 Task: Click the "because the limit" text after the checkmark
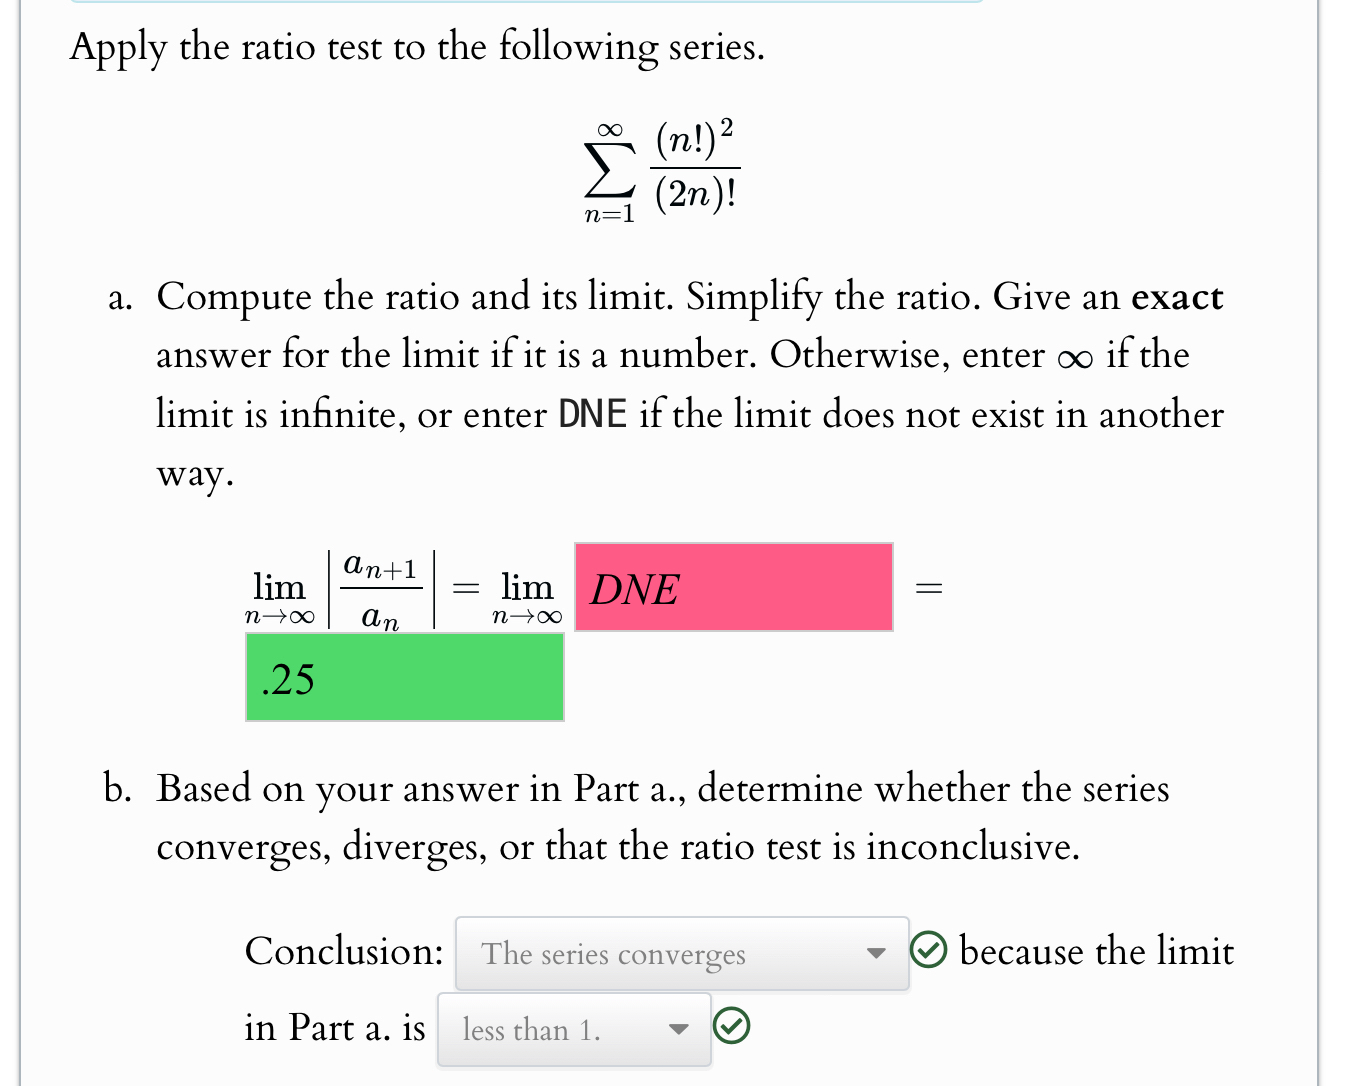(x=1096, y=951)
